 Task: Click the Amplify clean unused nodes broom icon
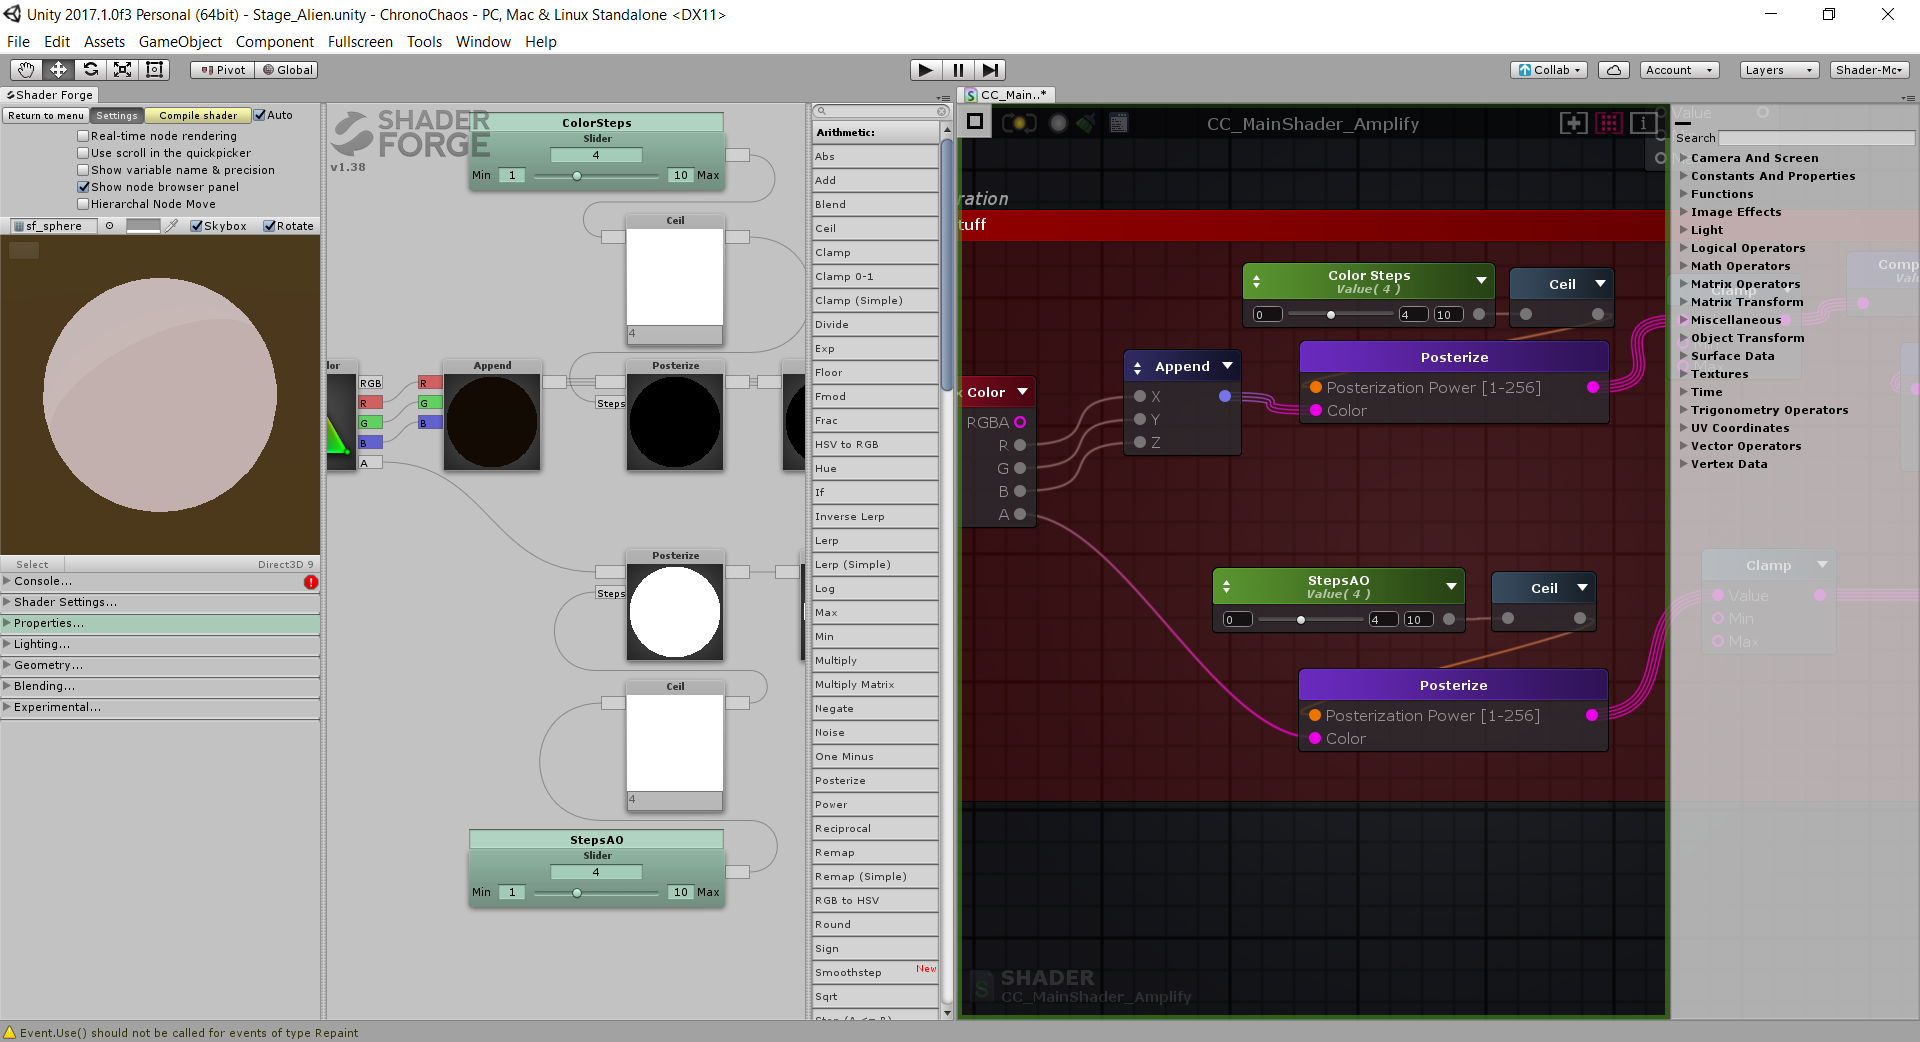point(1087,123)
